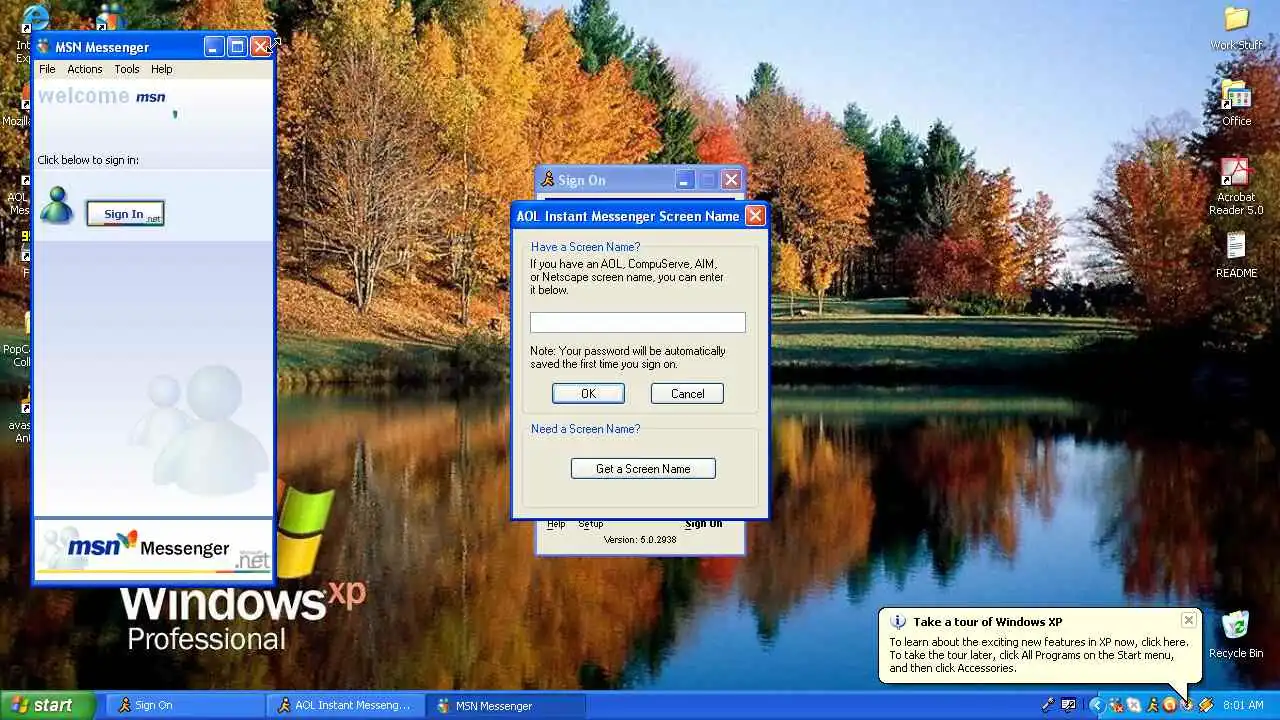The height and width of the screenshot is (720, 1280).
Task: Click the MSN icon on taskbar MSN Messenger button
Action: 444,705
